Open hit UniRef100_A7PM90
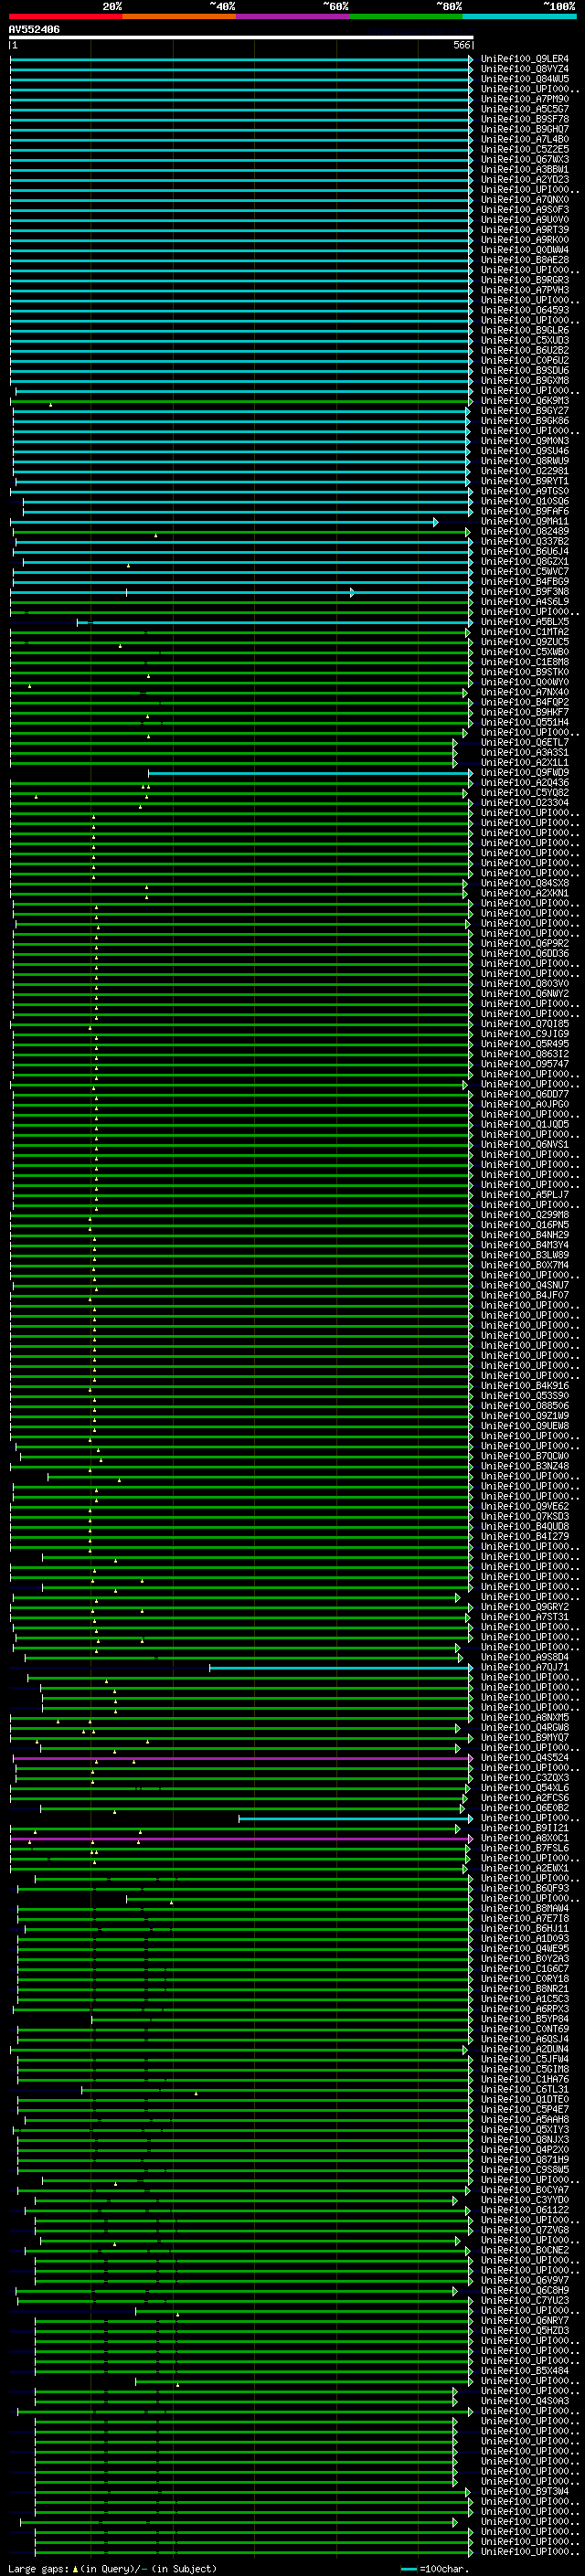 [x=525, y=99]
